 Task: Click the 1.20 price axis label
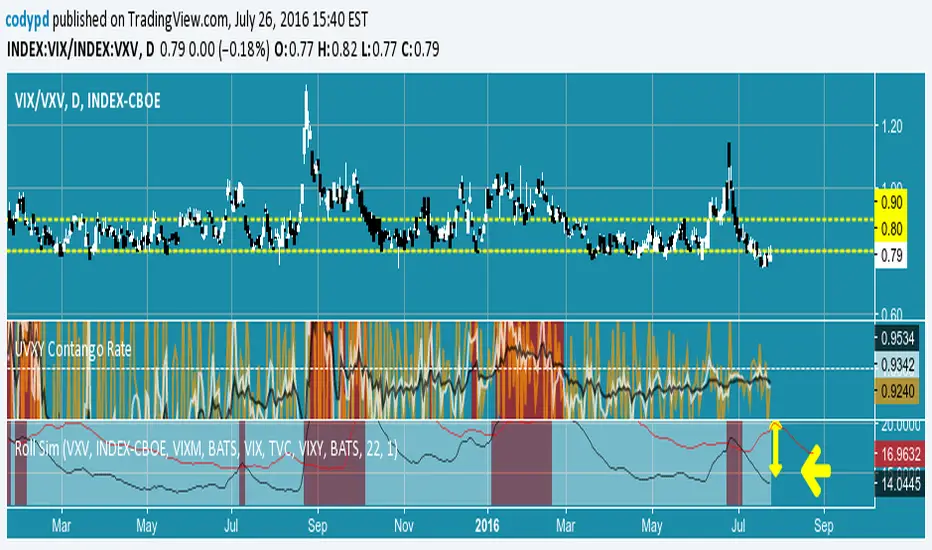click(892, 126)
